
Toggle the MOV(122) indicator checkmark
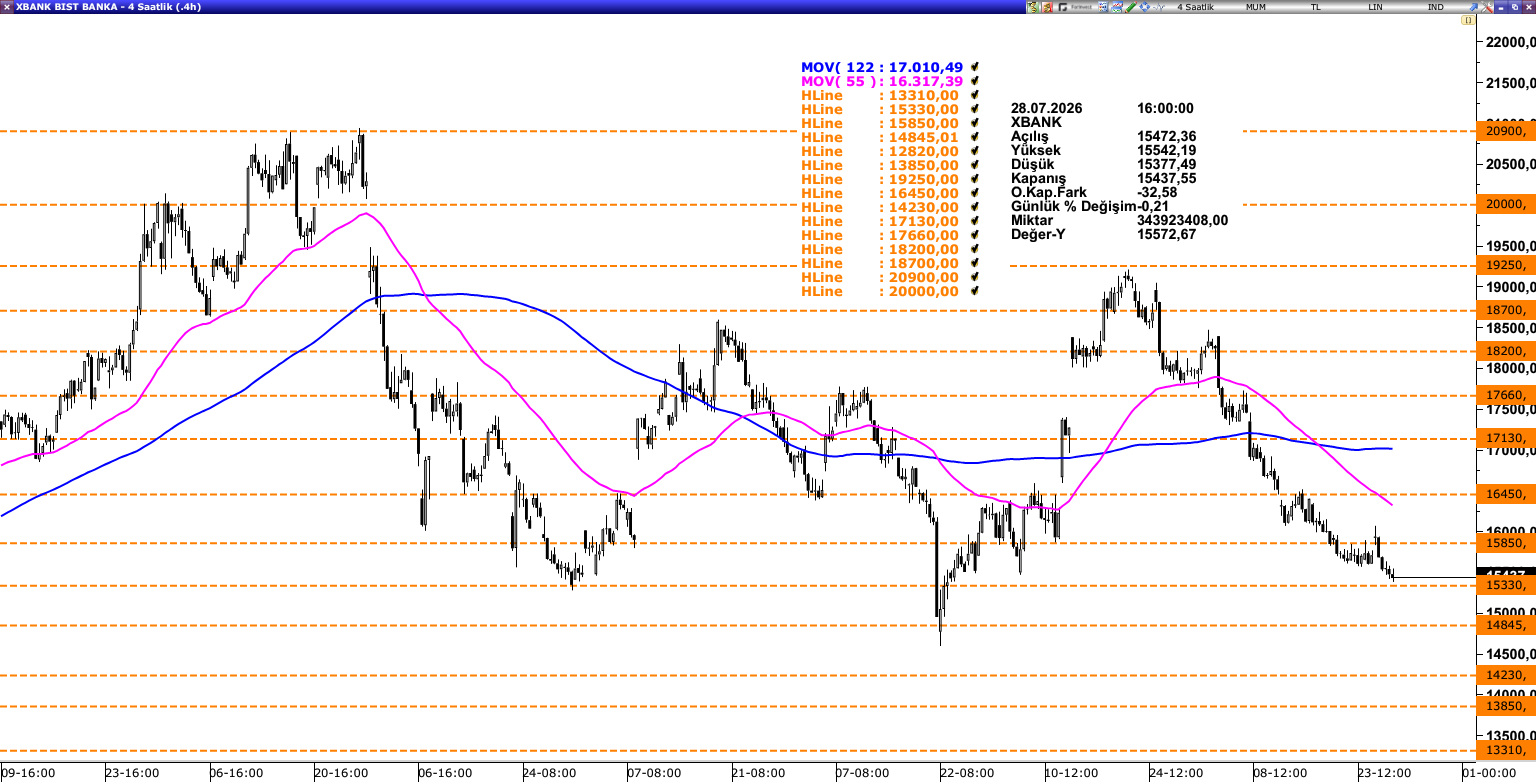973,67
